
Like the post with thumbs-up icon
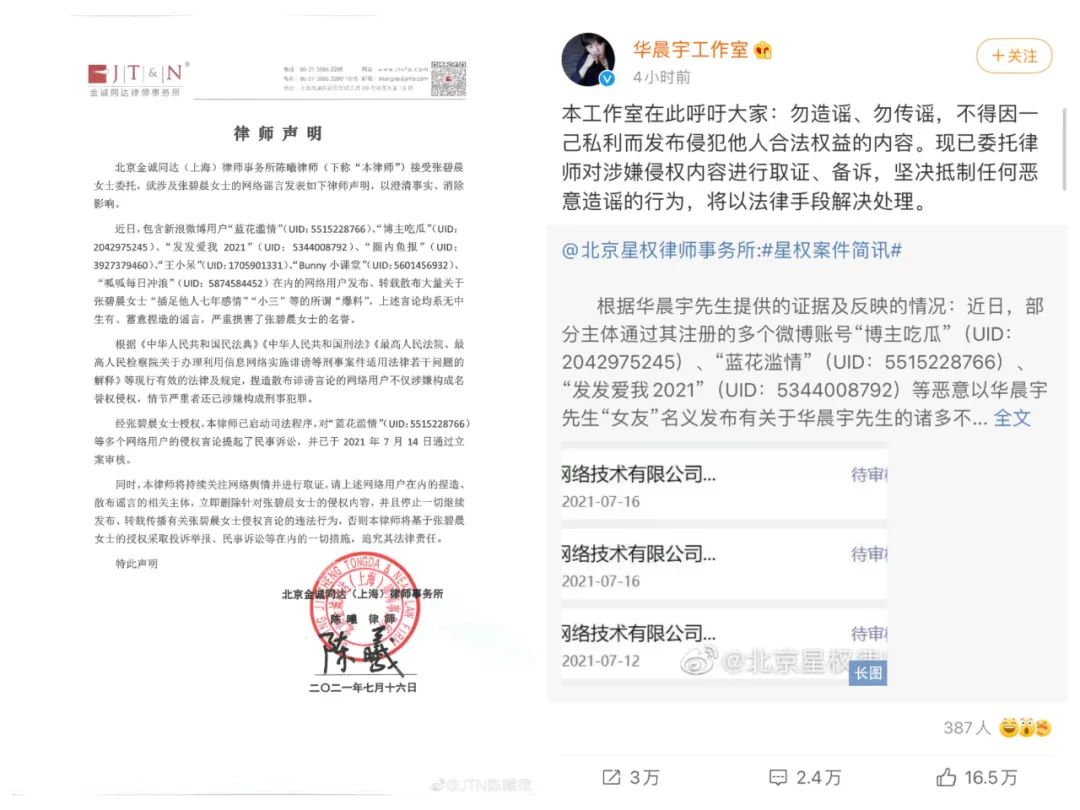coord(946,778)
